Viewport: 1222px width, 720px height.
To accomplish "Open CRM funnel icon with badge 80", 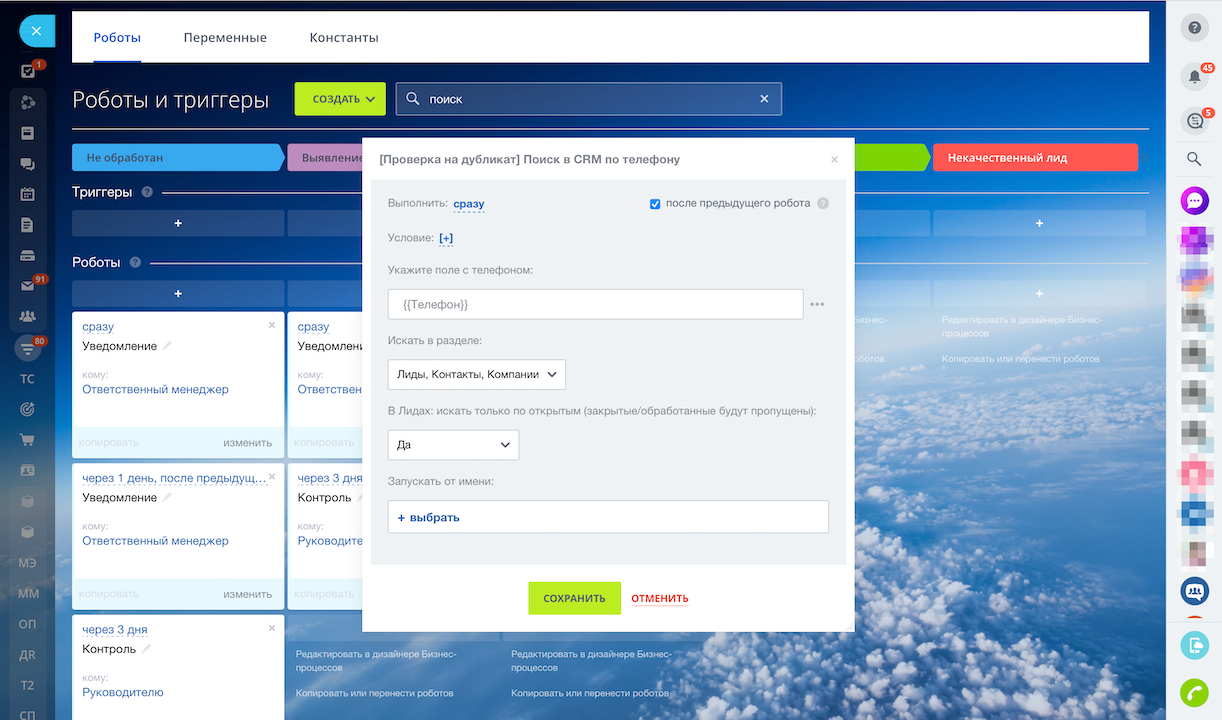I will tap(28, 348).
